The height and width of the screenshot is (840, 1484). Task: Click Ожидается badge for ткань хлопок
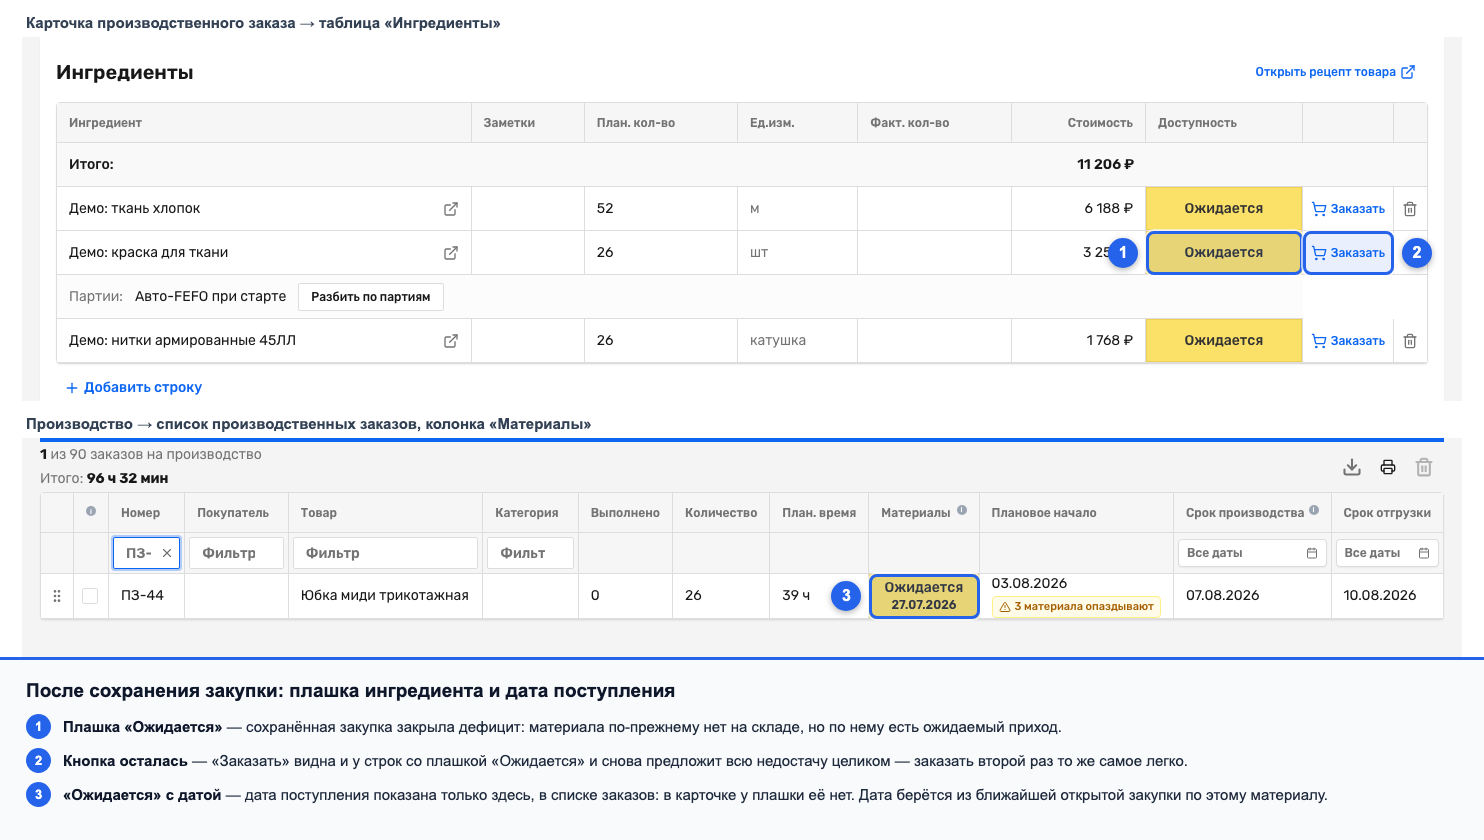pos(1224,209)
